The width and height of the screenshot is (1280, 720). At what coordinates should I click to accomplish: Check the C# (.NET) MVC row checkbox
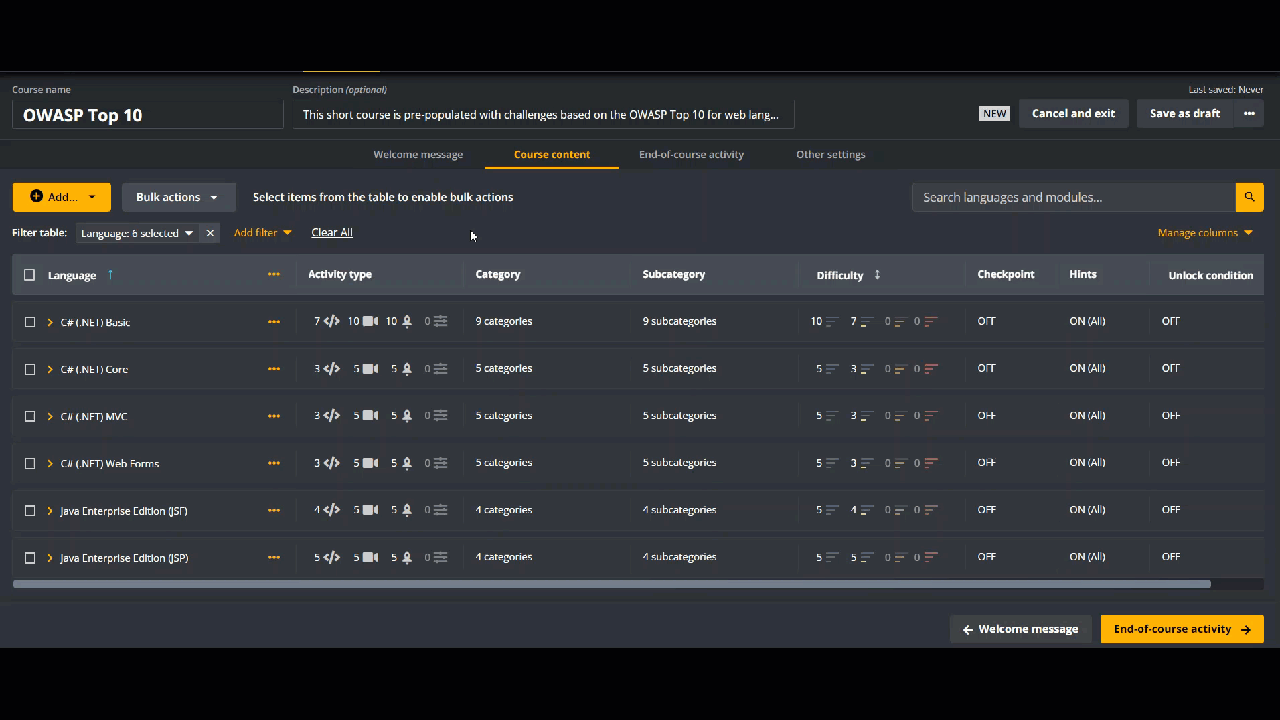pos(29,416)
